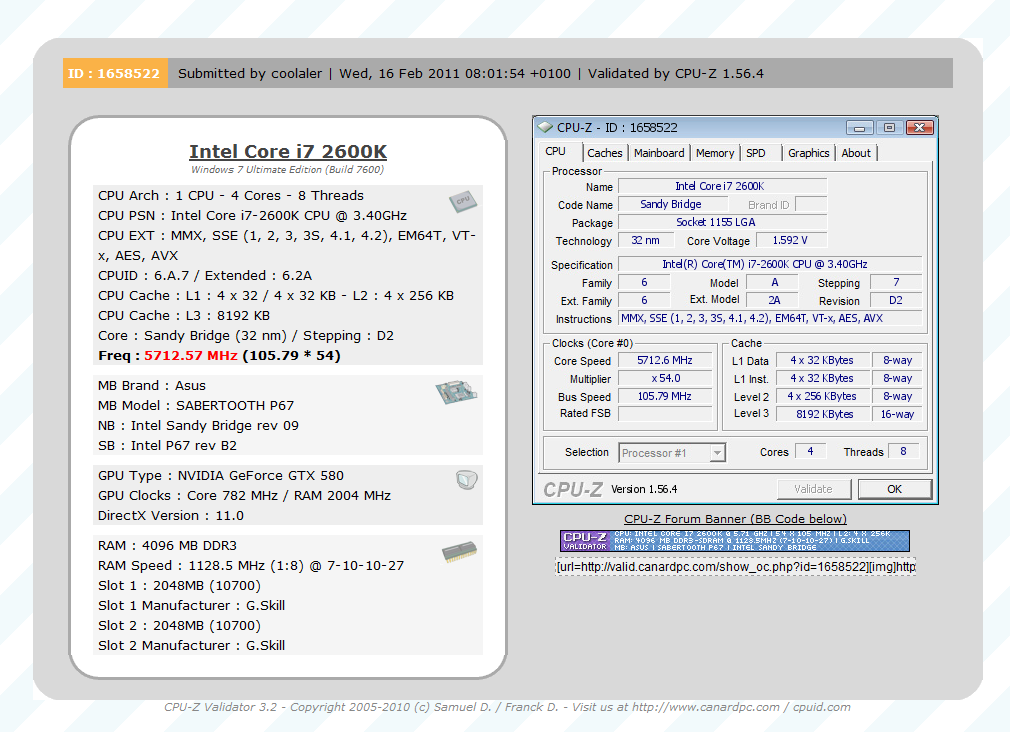Open the Intel Core i7 2600K title link

tap(288, 151)
